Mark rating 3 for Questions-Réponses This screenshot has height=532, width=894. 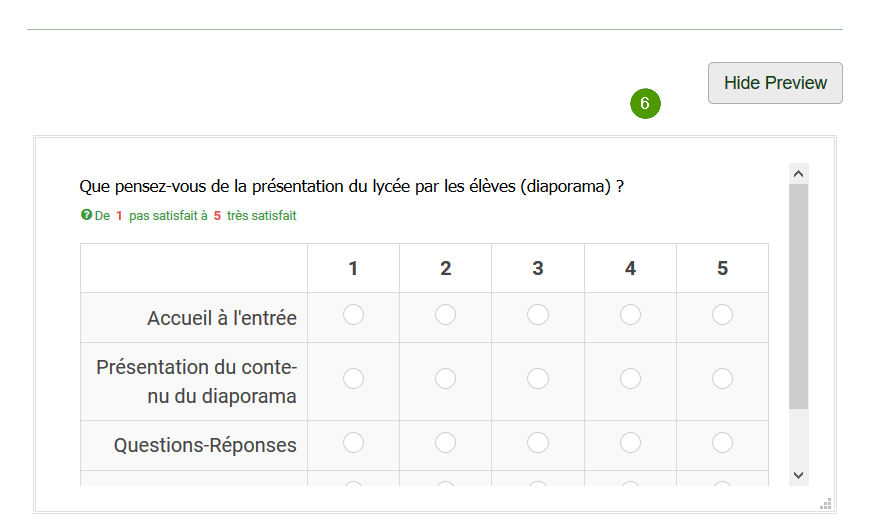pyautogui.click(x=538, y=442)
